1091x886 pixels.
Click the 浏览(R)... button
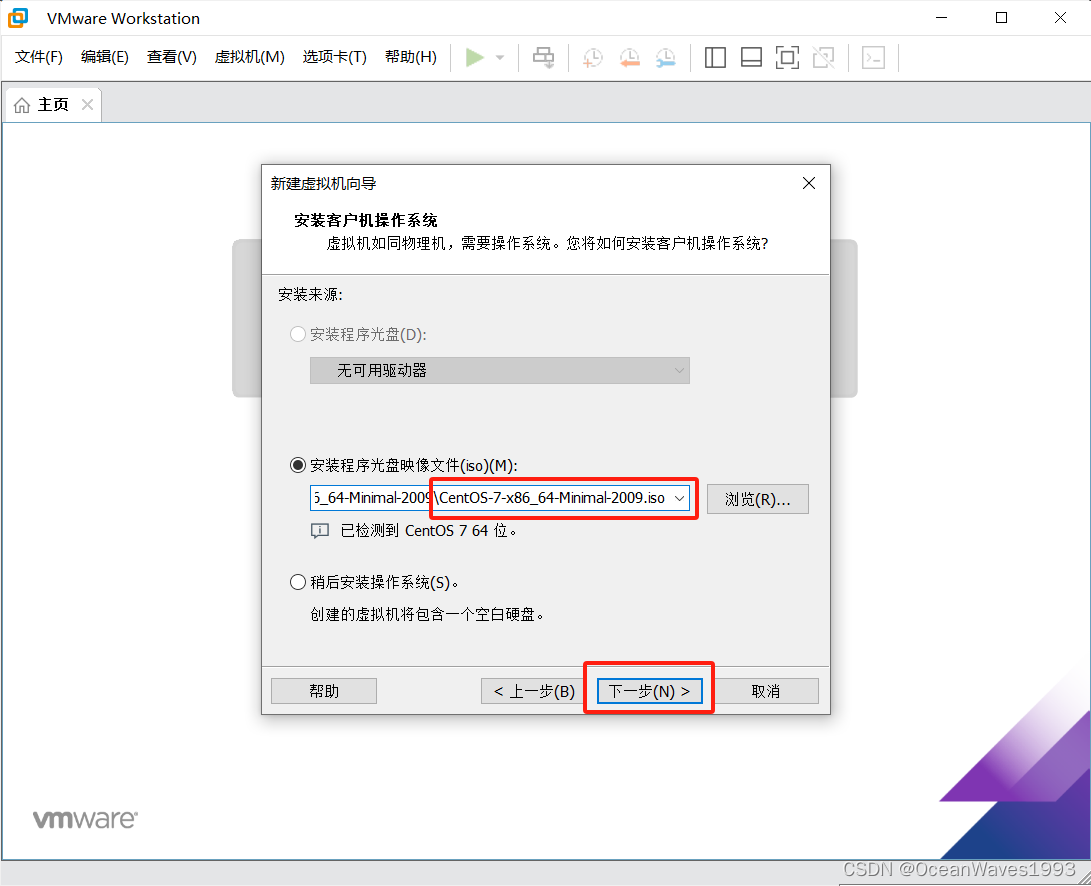pyautogui.click(x=758, y=499)
